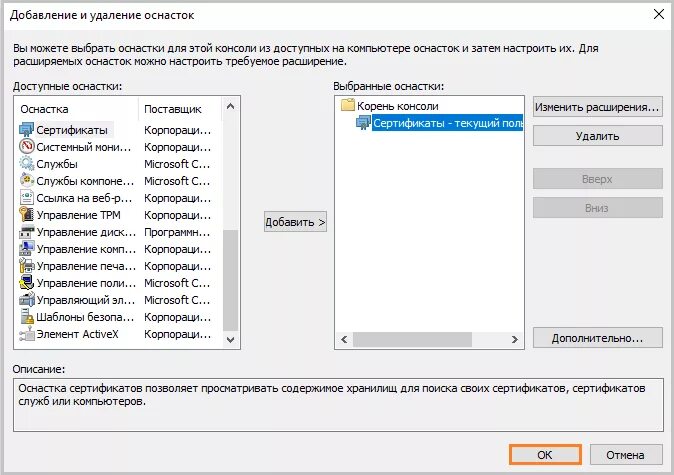Click selected snap-ins scroll left arrow
Viewport: 674px width, 475px height.
(x=344, y=340)
